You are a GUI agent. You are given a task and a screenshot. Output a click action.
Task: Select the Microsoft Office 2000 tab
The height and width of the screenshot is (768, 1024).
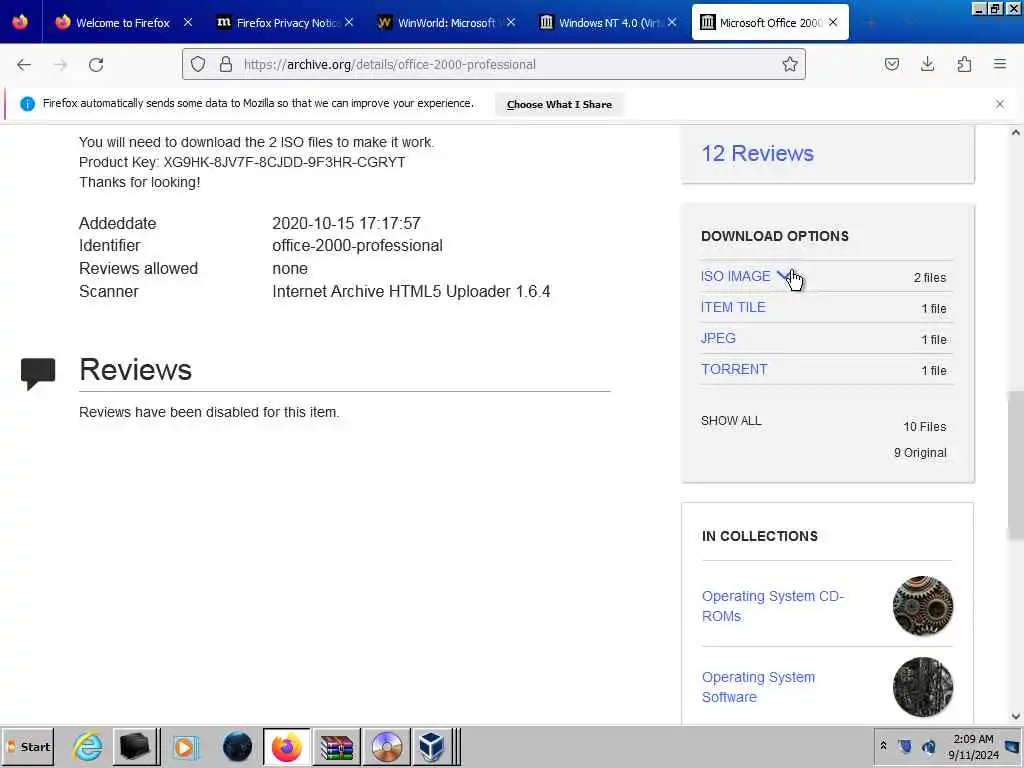click(769, 23)
